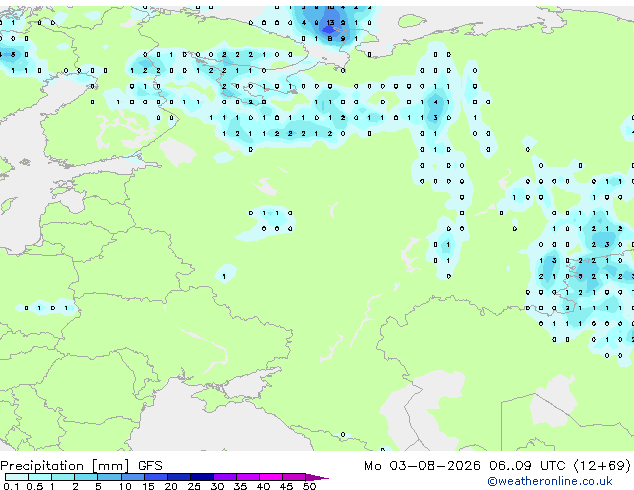The height and width of the screenshot is (490, 634).
Task: Click the '25' legend scale label
Action: pos(194,486)
